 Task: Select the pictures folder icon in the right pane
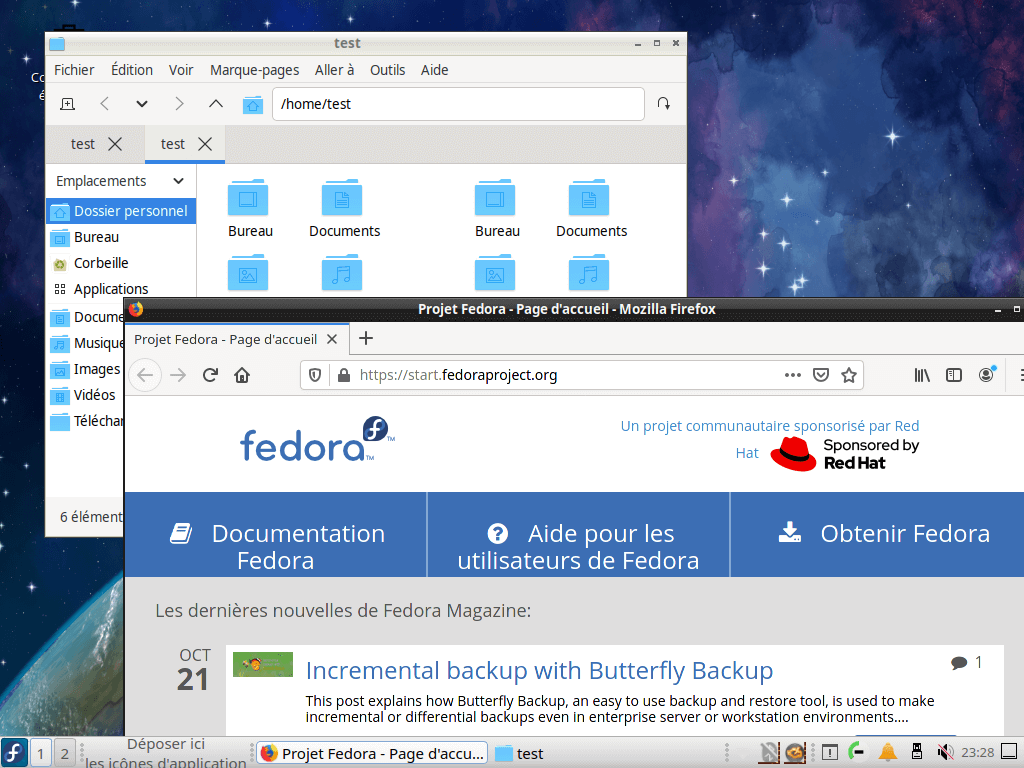(494, 273)
